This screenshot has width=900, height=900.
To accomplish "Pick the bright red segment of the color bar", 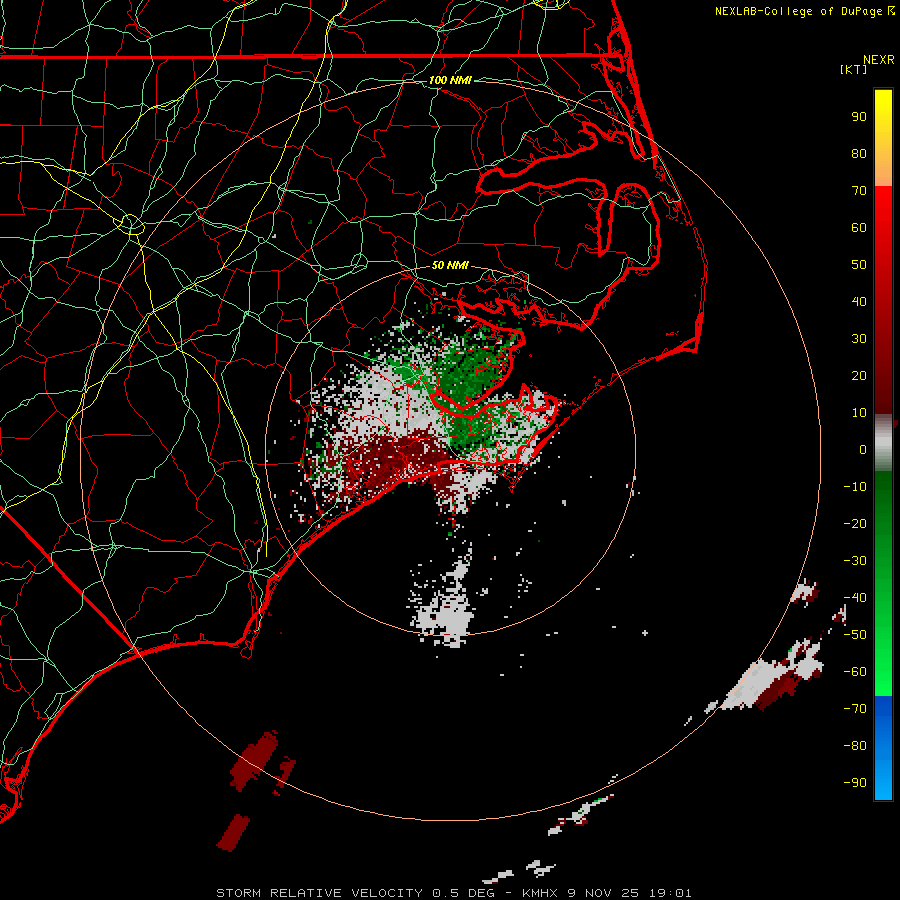I will pyautogui.click(x=883, y=207).
